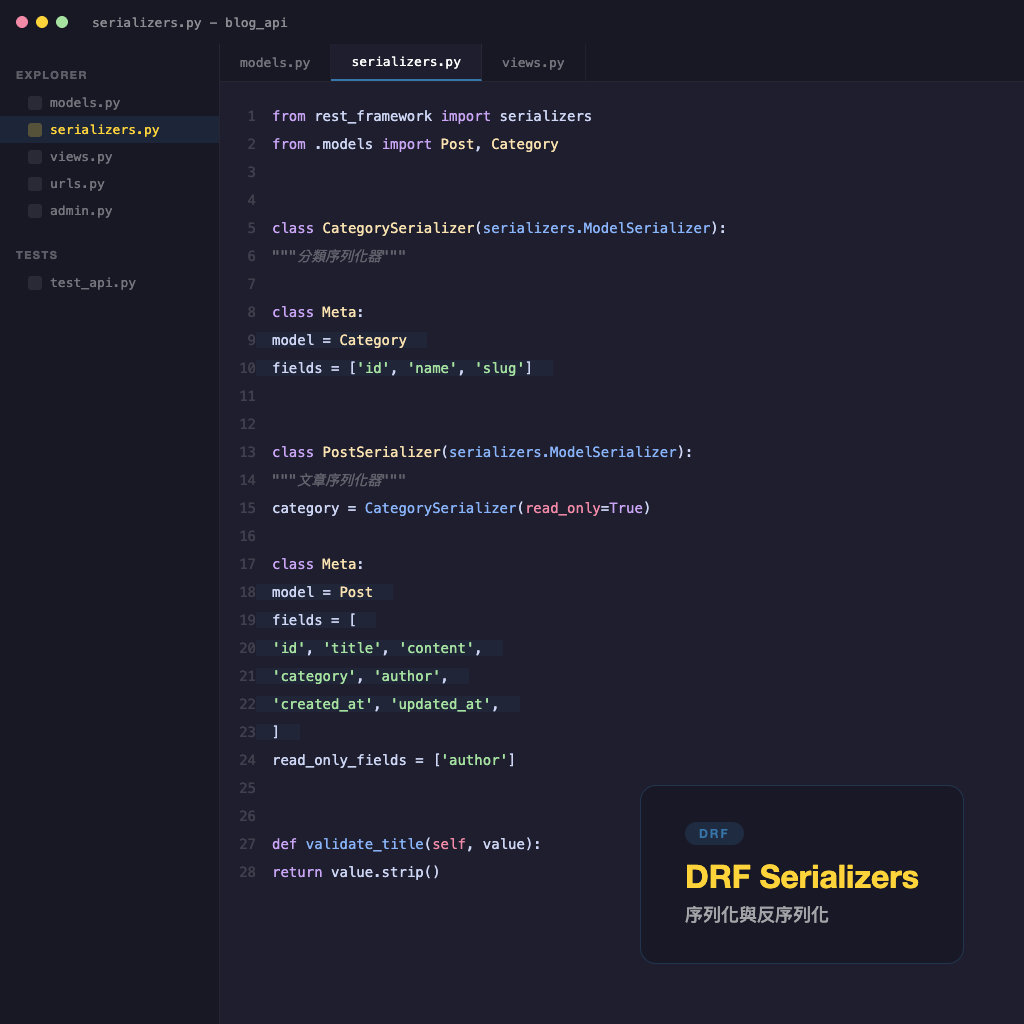Click line number 1 in the gutter
1024x1024 pixels.
coord(251,116)
